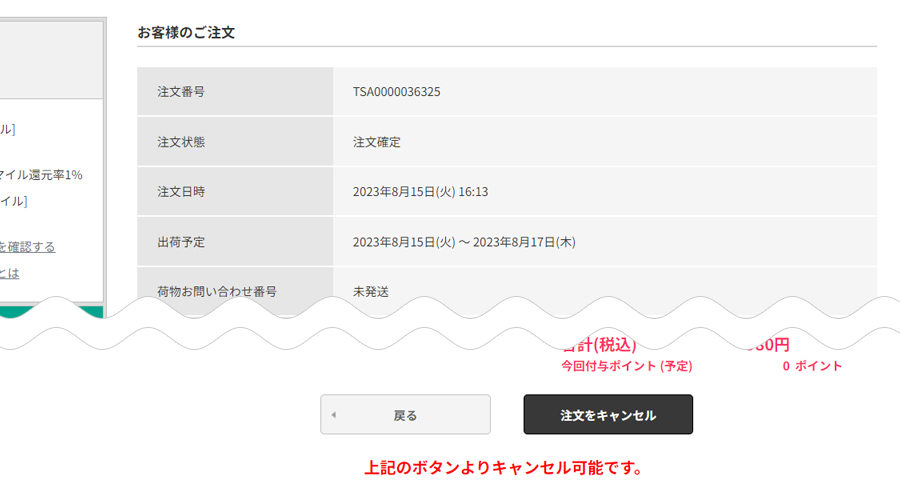Click the 注文確定 status value

pyautogui.click(x=377, y=142)
